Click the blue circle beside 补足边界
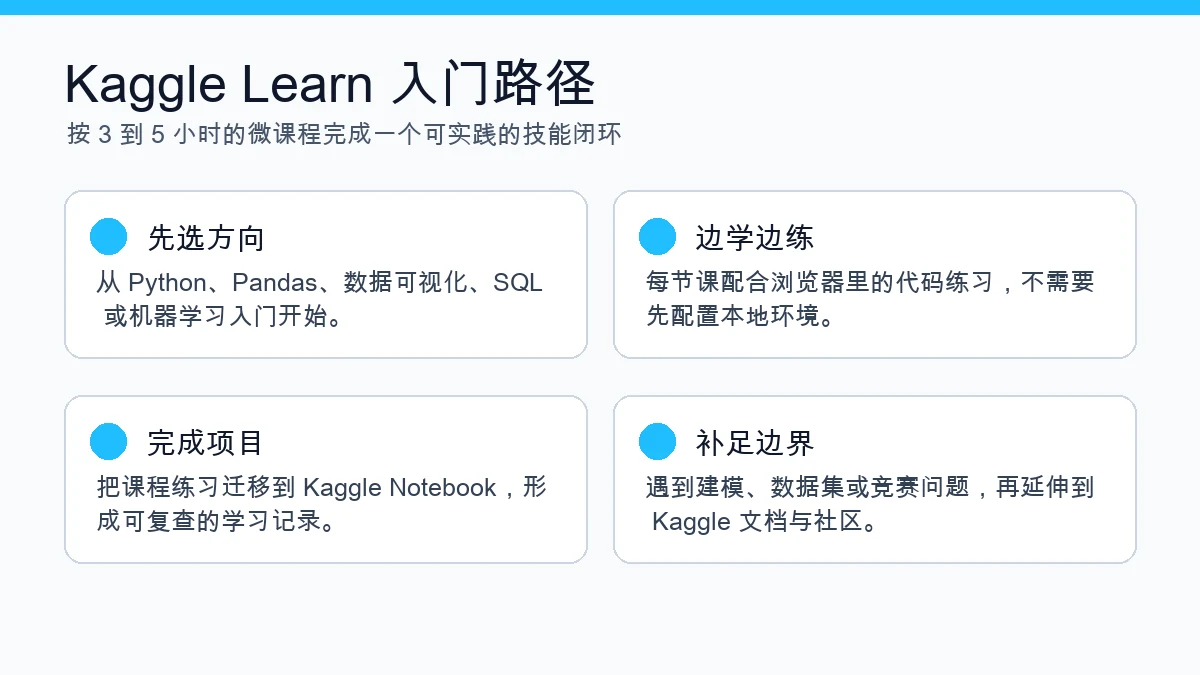Screen dimensions: 1200x675 coord(657,442)
